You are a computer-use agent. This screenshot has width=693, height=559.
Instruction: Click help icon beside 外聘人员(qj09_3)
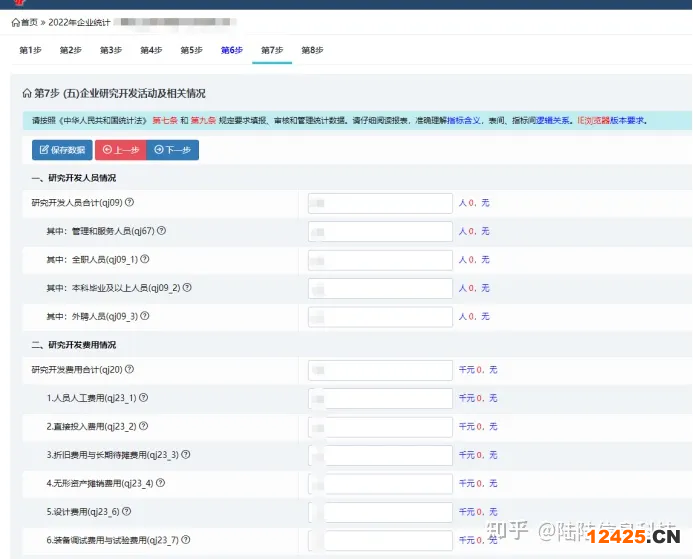[145, 316]
